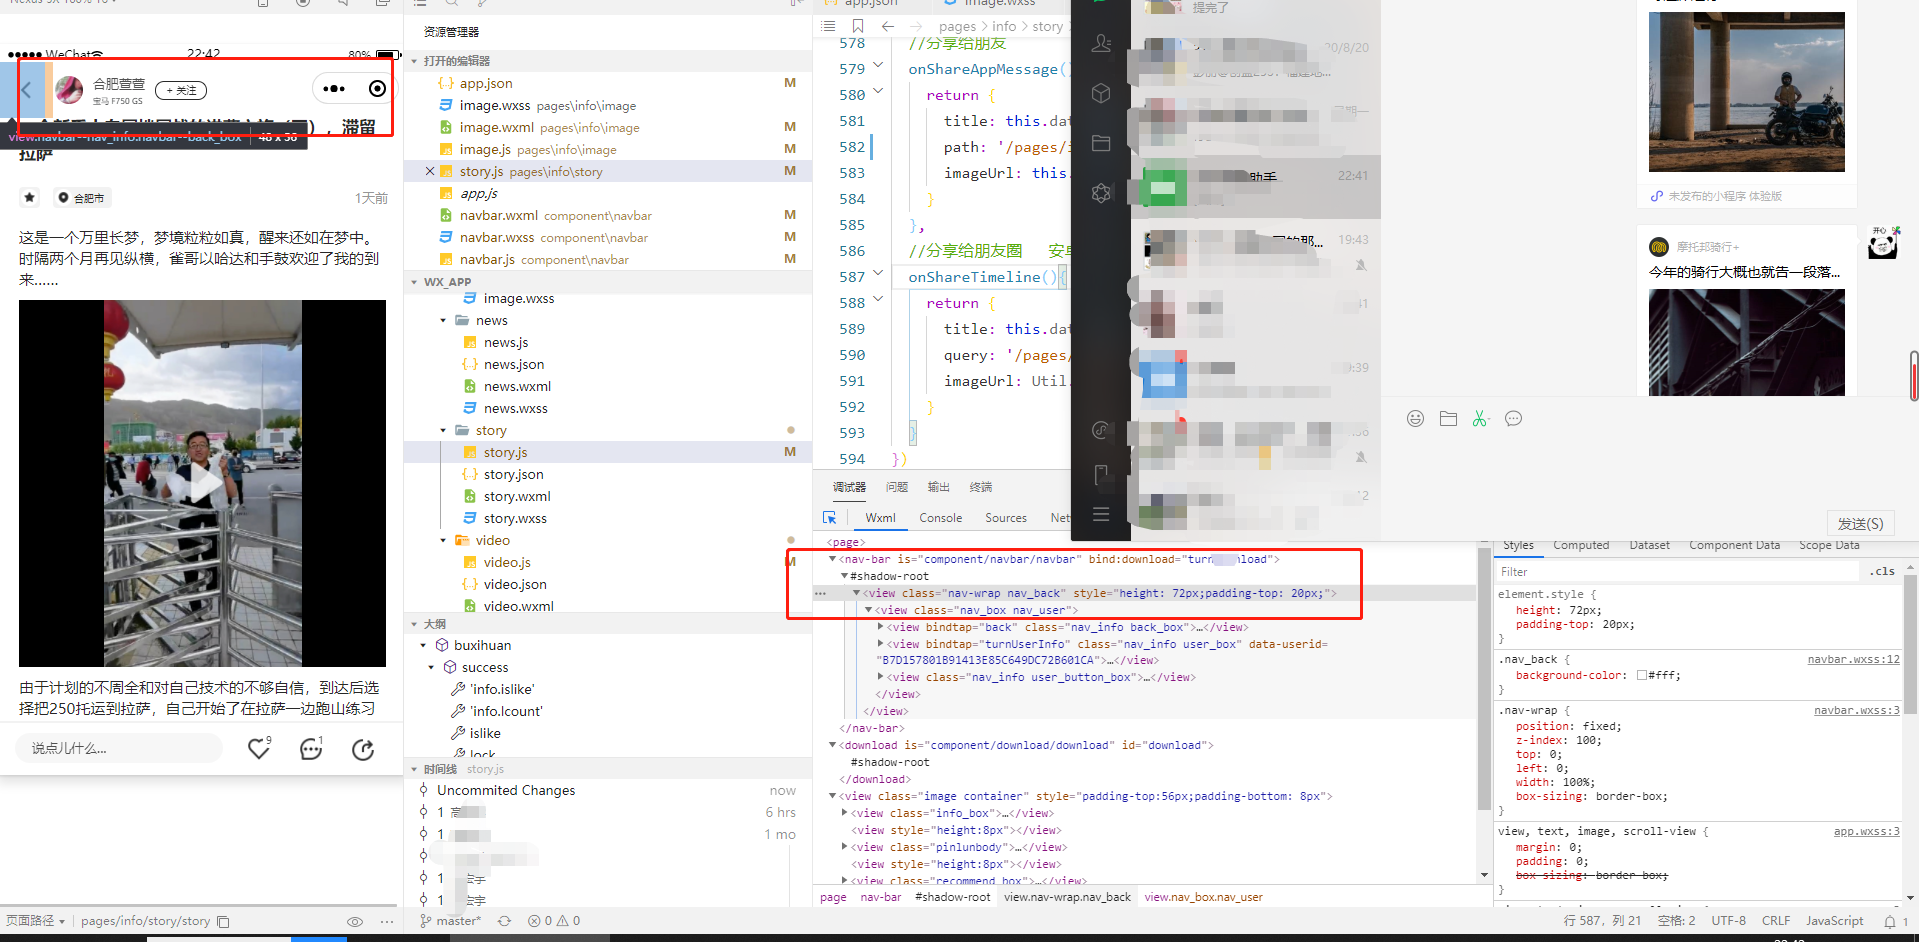Switch to the Sources tab
This screenshot has width=1919, height=942.
click(x=1006, y=517)
